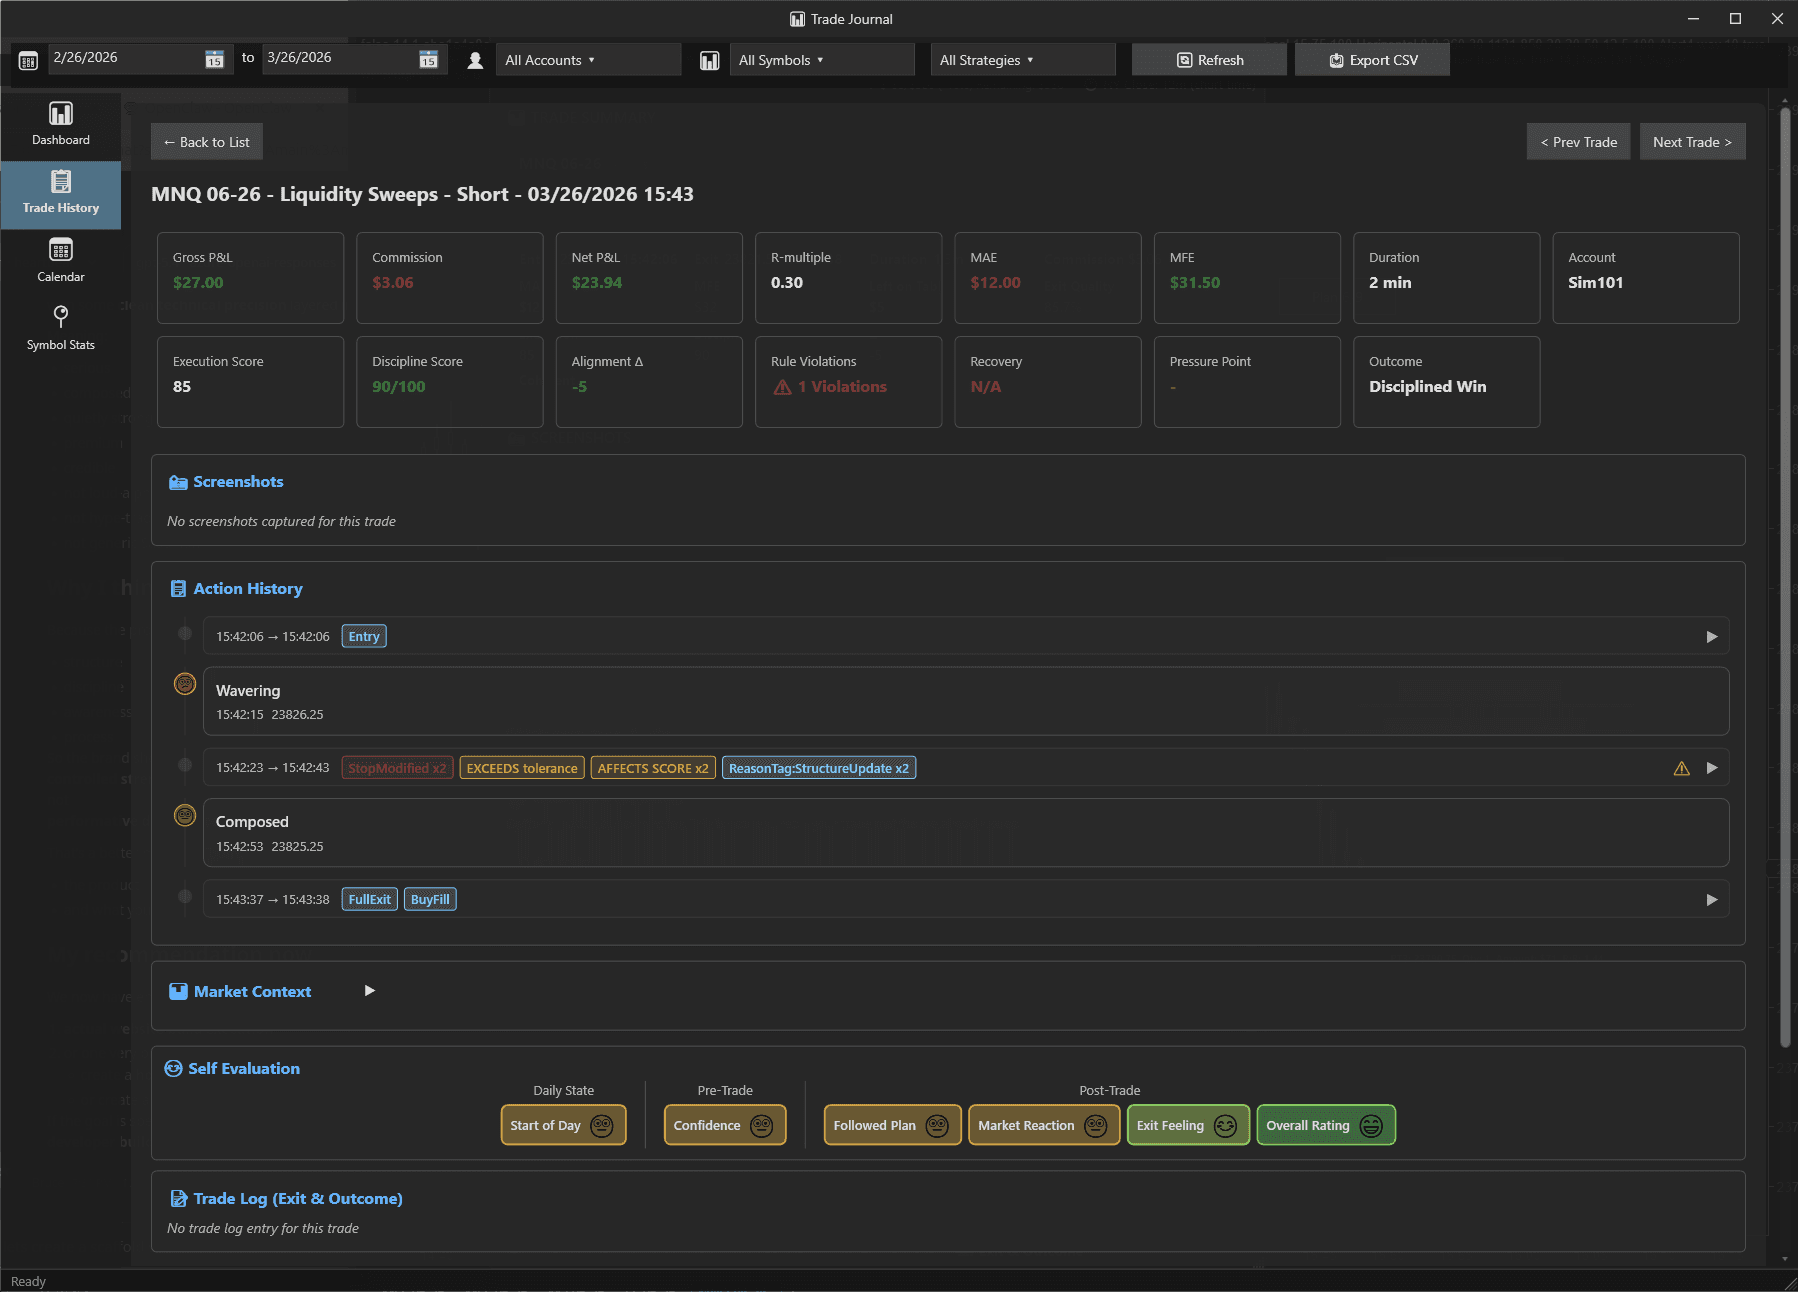The image size is (1798, 1292).
Task: Toggle the Overall Rating emoji
Action: 1324,1124
